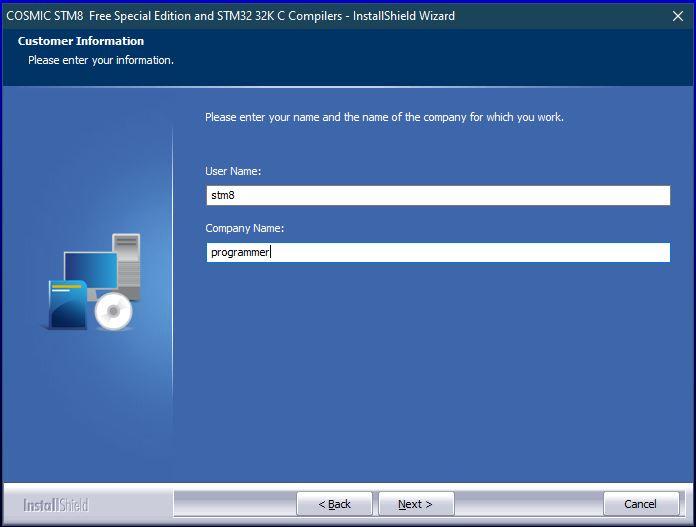The image size is (696, 527).
Task: Click the Next button to continue
Action: click(416, 504)
